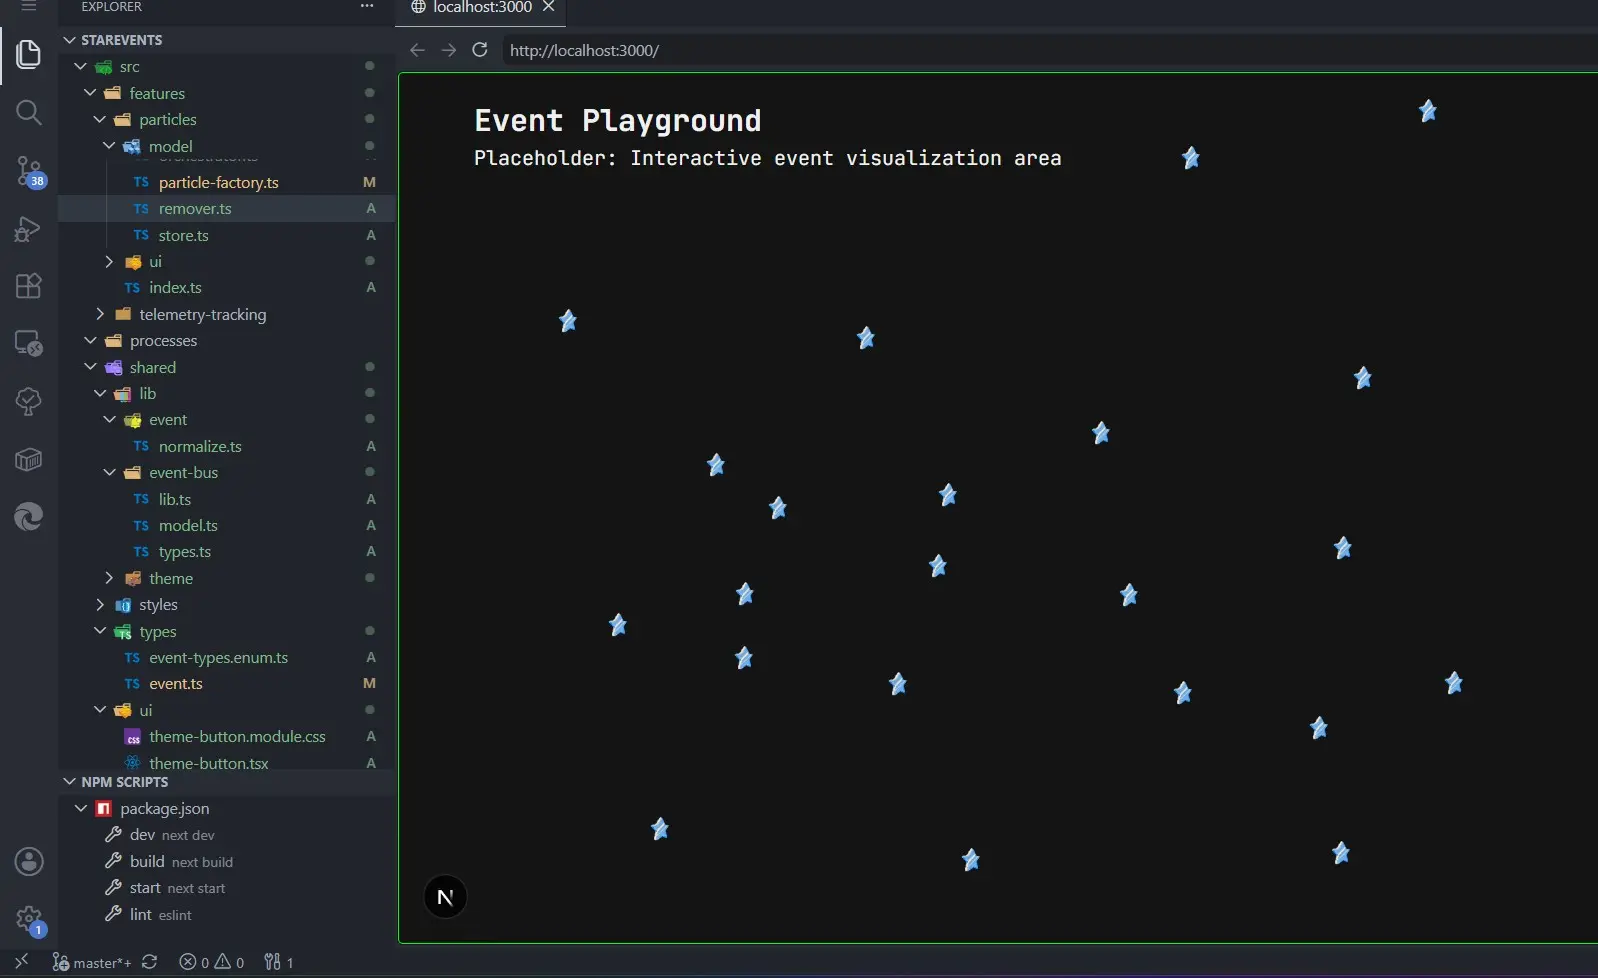1598x978 pixels.
Task: Collapse the shared folder
Action: pos(90,367)
